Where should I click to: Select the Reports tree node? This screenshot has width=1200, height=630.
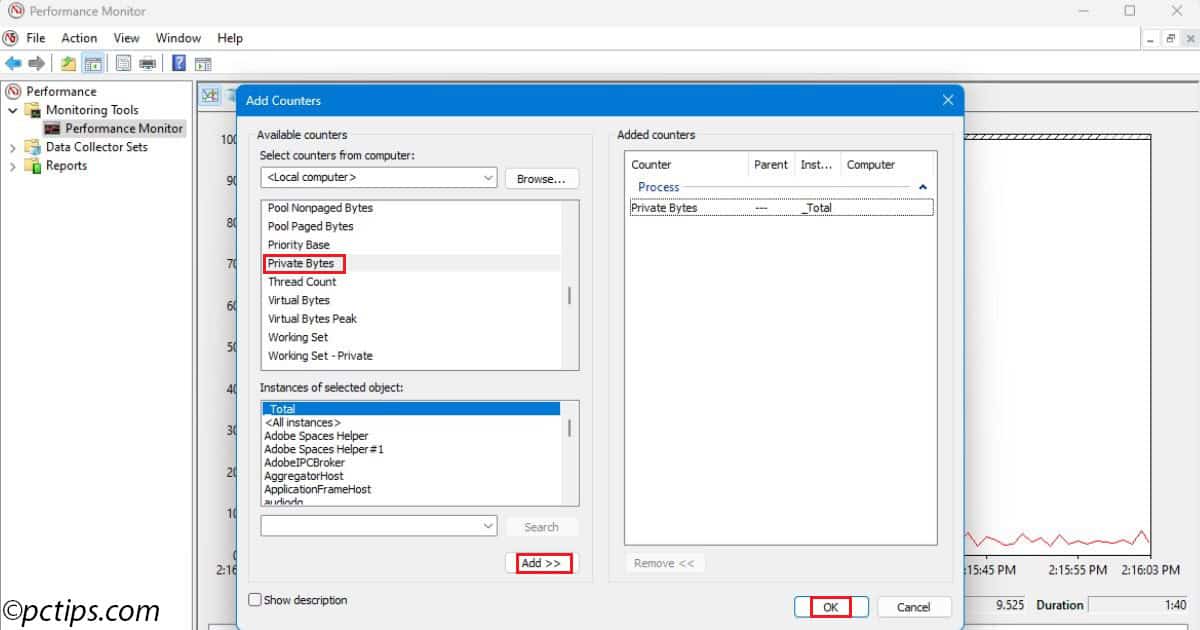tap(66, 166)
